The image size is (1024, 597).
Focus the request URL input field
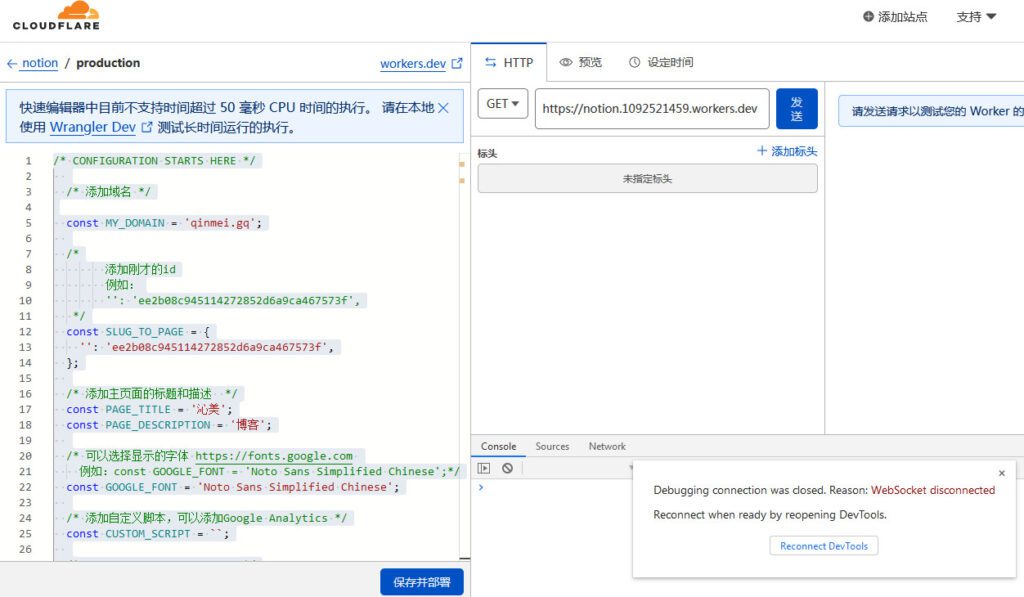(652, 108)
